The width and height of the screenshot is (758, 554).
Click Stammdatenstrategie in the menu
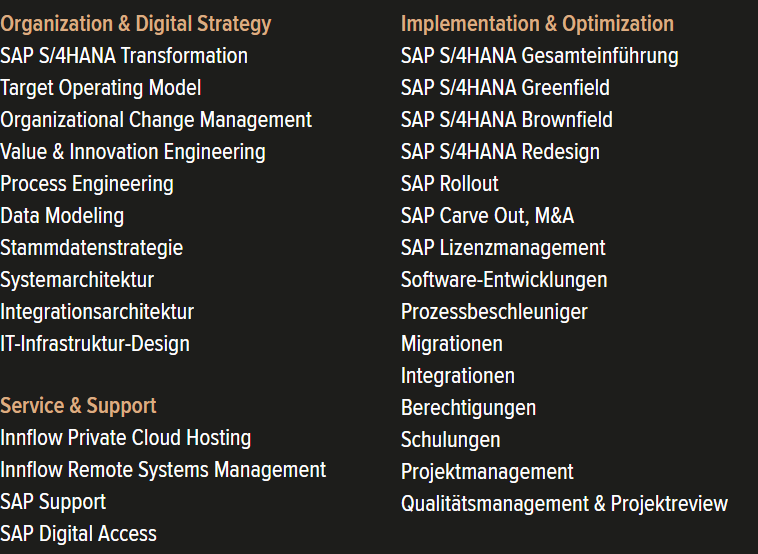[x=91, y=248]
